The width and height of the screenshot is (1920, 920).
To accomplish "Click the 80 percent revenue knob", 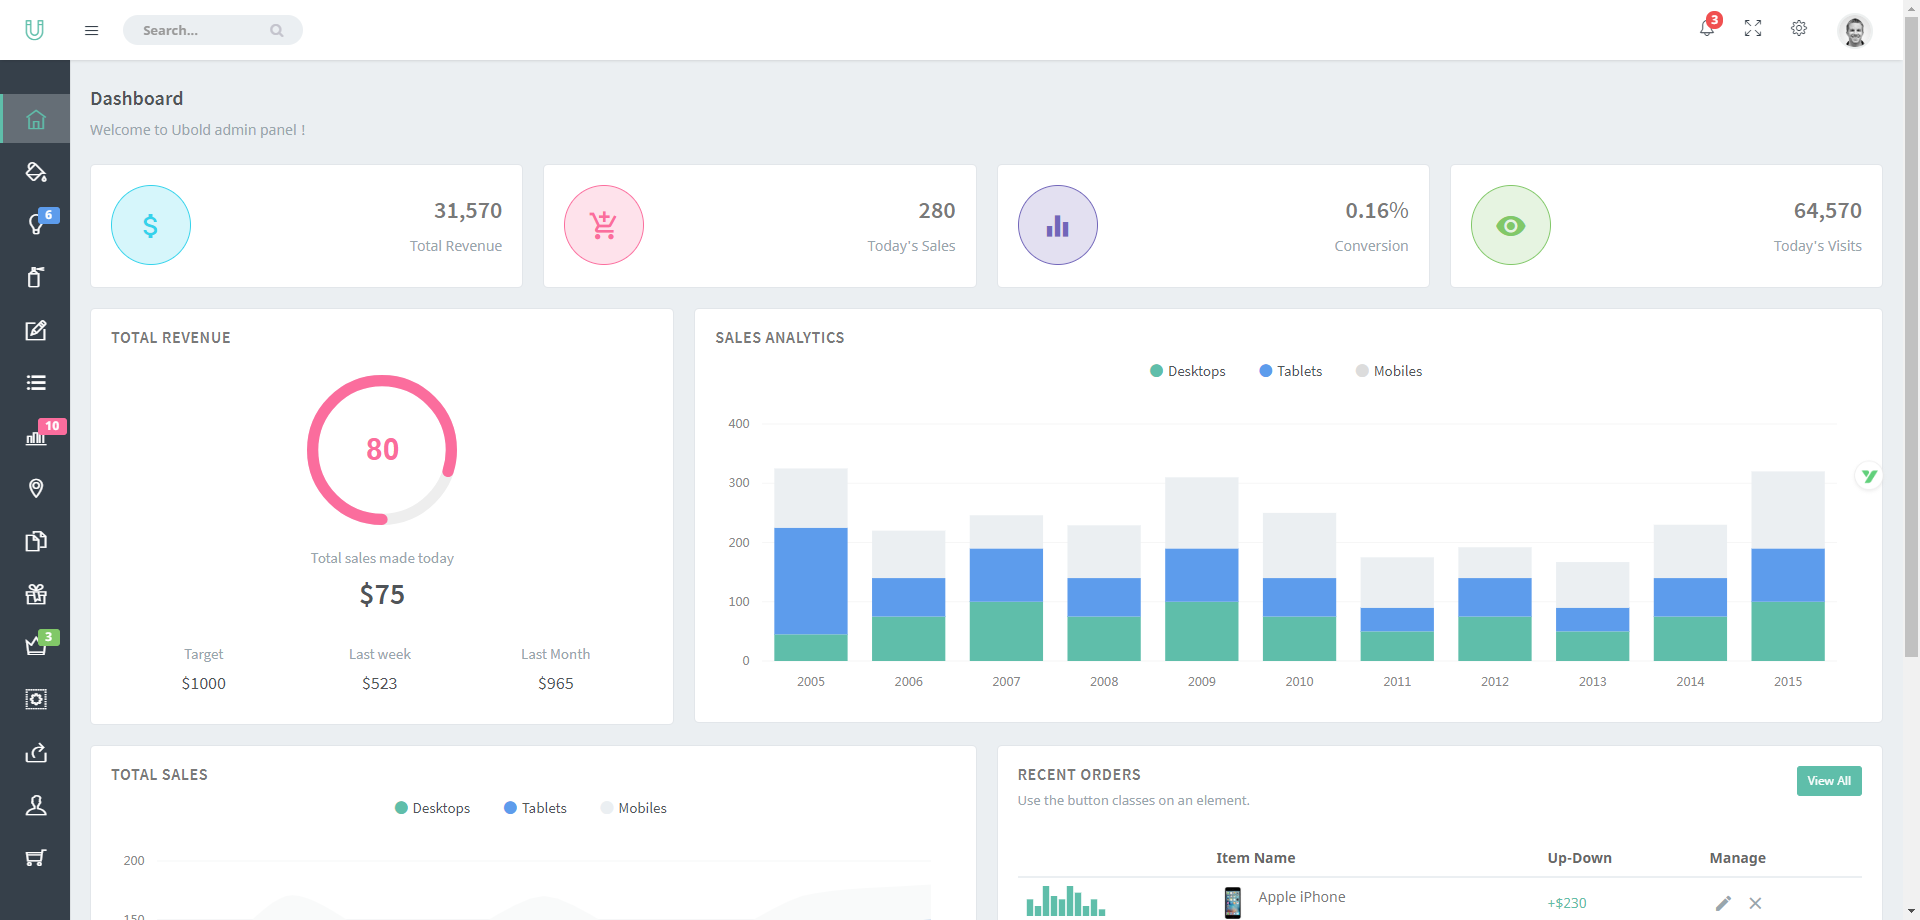I will click(x=382, y=450).
